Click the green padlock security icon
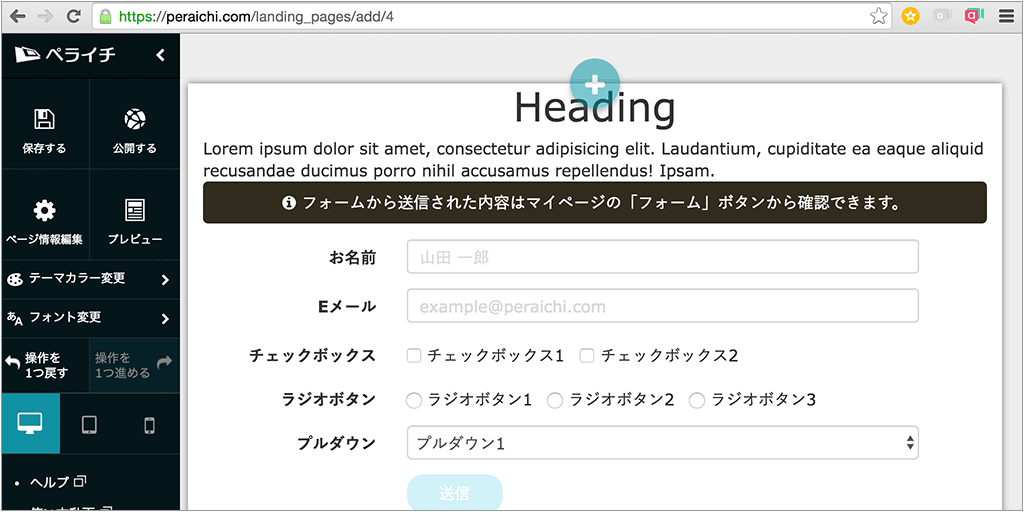The width and height of the screenshot is (1024, 512). (x=104, y=17)
